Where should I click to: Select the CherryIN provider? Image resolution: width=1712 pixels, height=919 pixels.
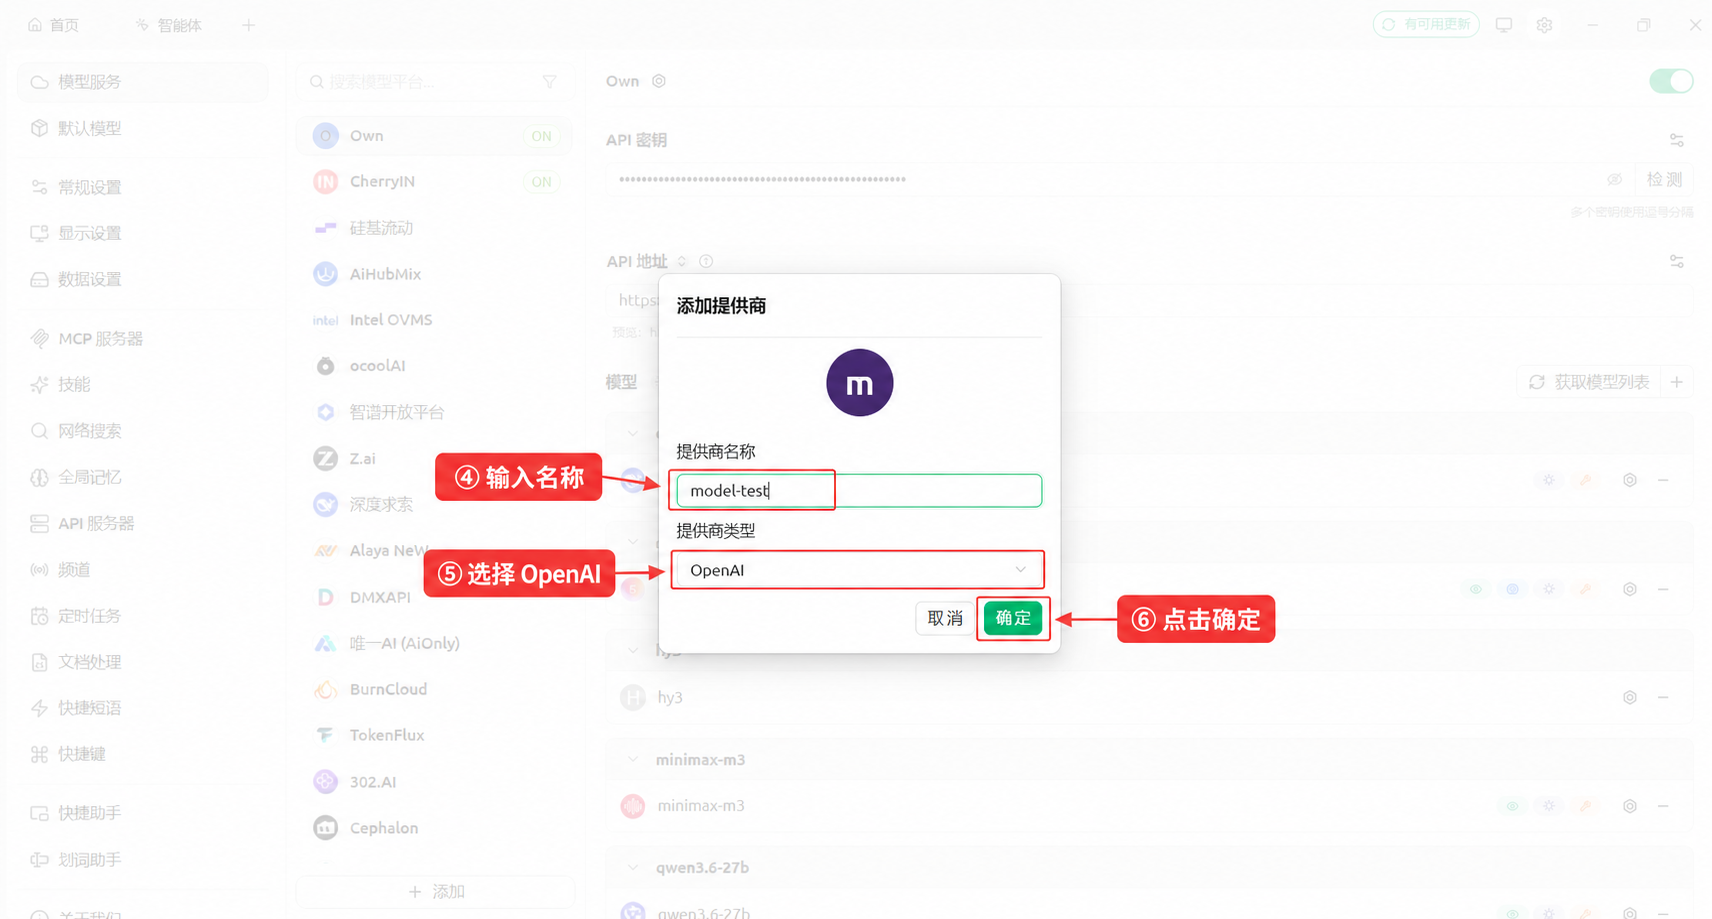pyautogui.click(x=435, y=182)
